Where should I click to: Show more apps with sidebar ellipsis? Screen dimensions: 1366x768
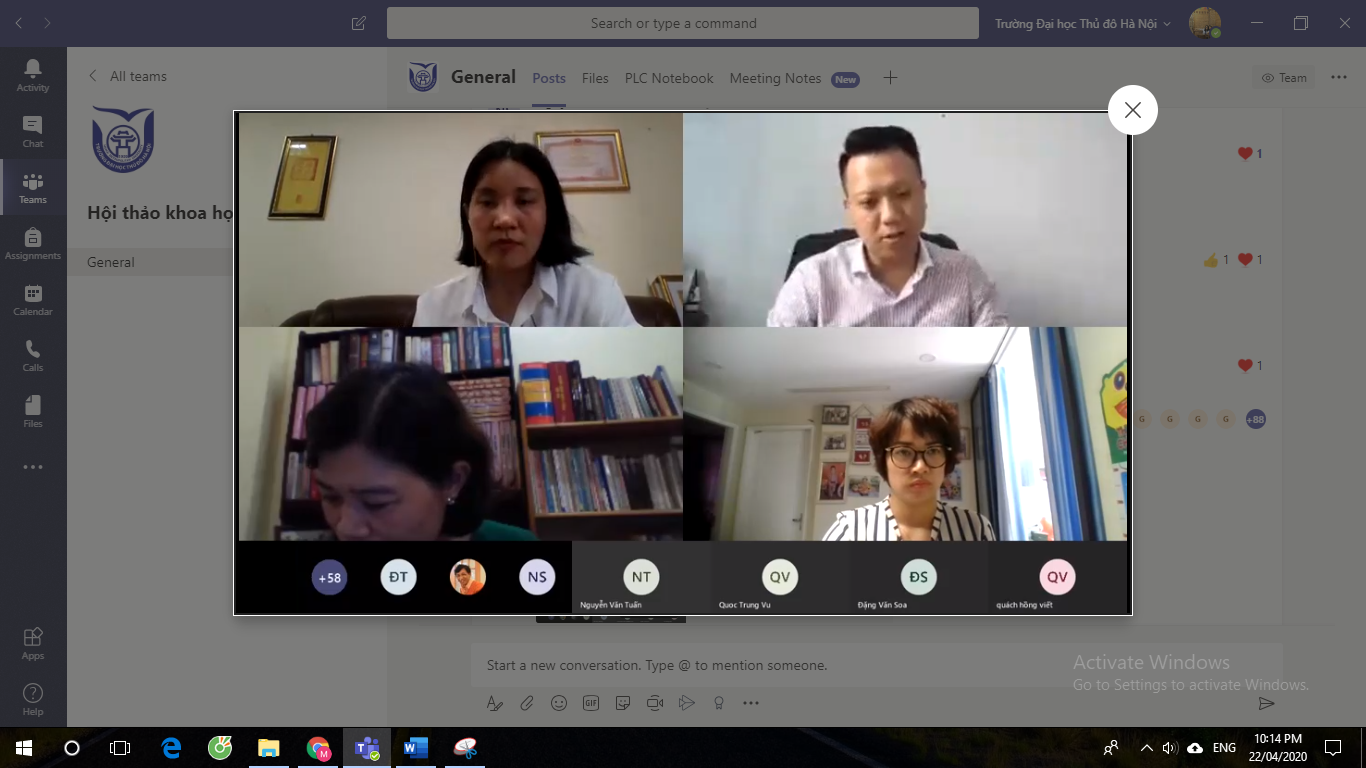33,467
